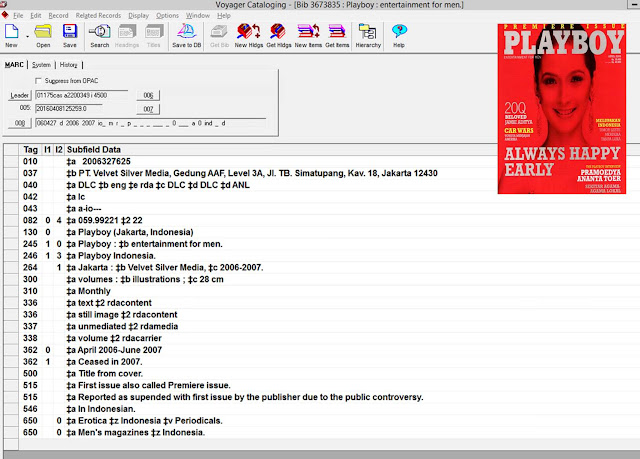Screen dimensions: 640x459
Task: Click the 130 Playboy (Jakarta, Indonesia) field
Action: pyautogui.click(x=130, y=233)
